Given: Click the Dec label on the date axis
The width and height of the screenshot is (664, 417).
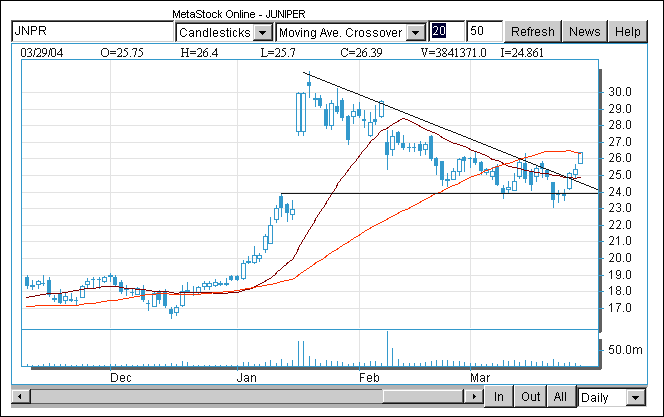Looking at the screenshot, I should pyautogui.click(x=121, y=378).
